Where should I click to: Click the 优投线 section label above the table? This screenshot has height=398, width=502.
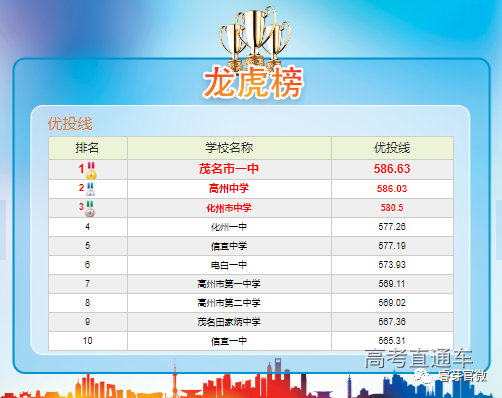coord(70,124)
